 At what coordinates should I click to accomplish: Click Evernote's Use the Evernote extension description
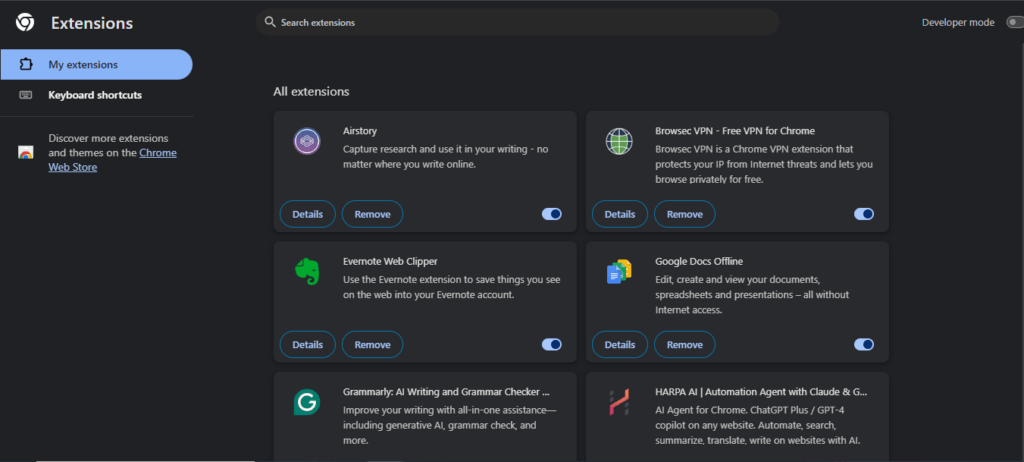pos(451,288)
